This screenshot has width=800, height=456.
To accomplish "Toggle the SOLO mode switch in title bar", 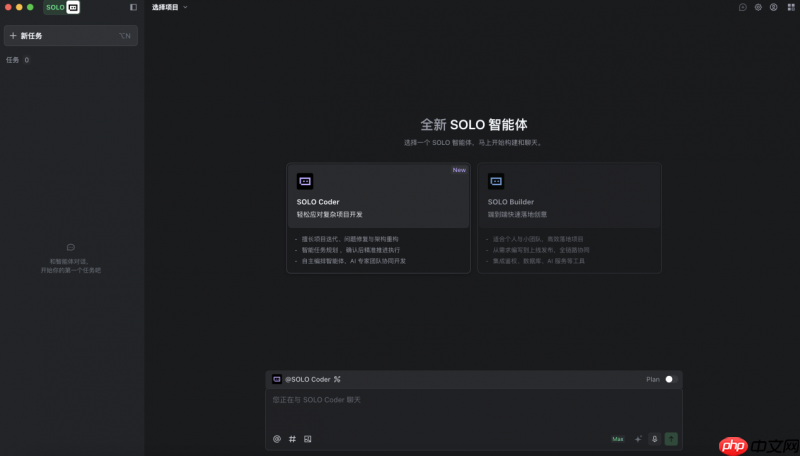I will pyautogui.click(x=62, y=7).
